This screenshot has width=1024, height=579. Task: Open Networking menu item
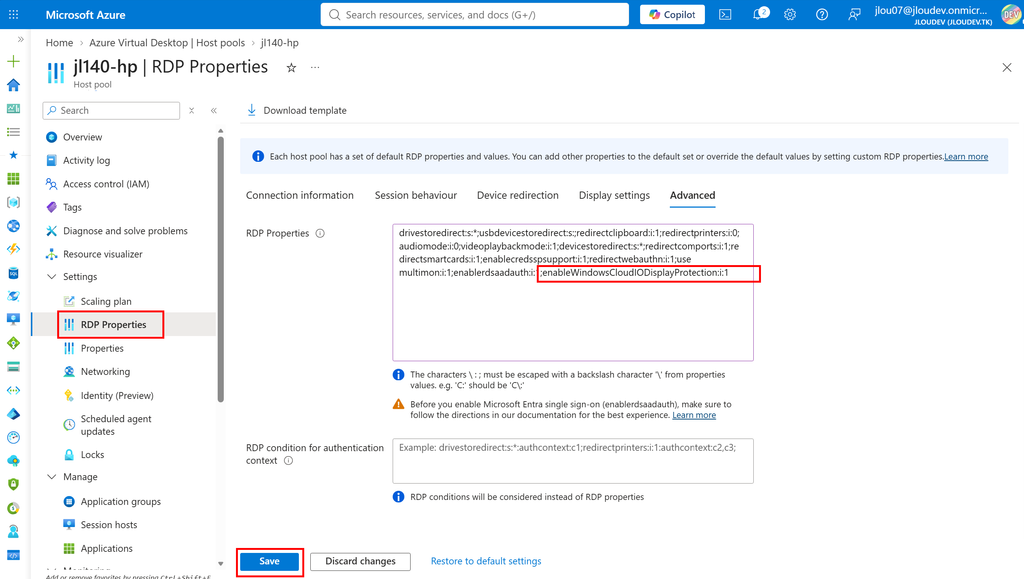coord(105,372)
